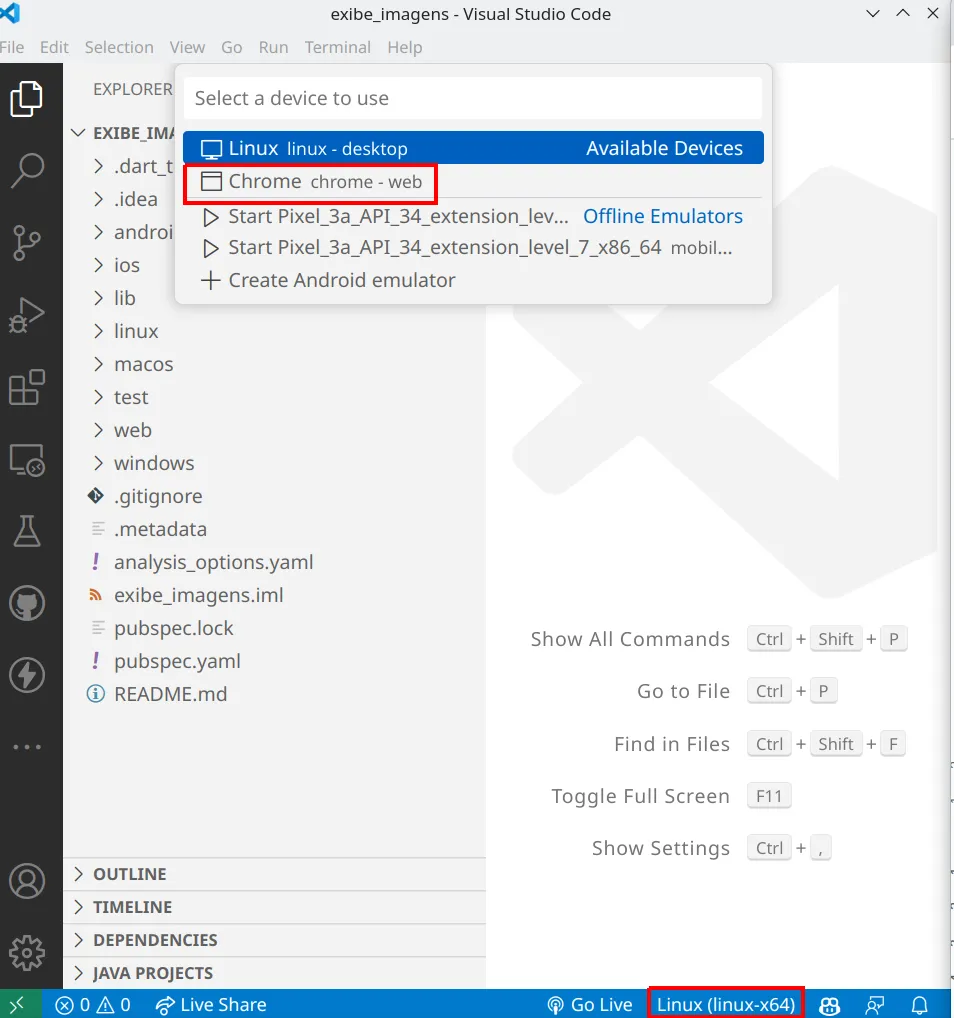Open the Explorer view in activity bar
954x1018 pixels.
[27, 99]
